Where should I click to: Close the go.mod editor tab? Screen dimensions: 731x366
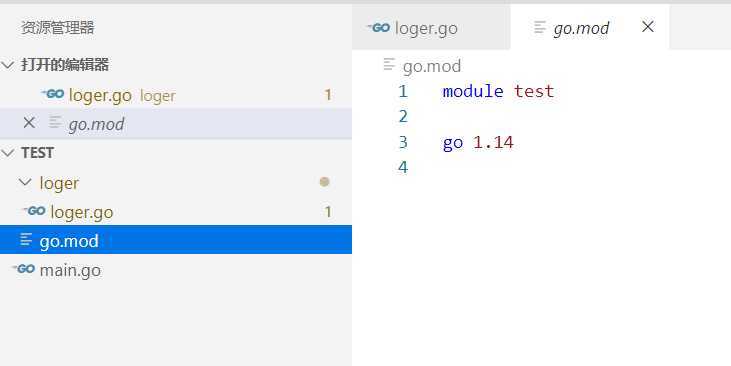pos(648,27)
